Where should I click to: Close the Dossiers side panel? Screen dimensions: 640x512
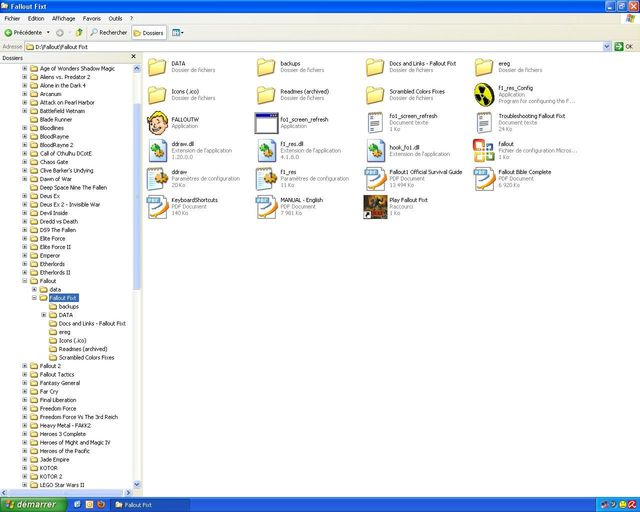[x=133, y=57]
